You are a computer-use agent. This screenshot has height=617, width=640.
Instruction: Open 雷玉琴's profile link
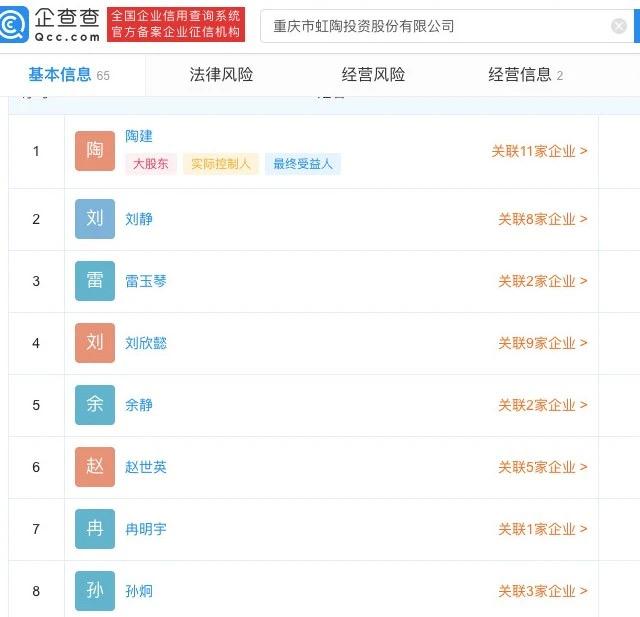click(x=146, y=281)
